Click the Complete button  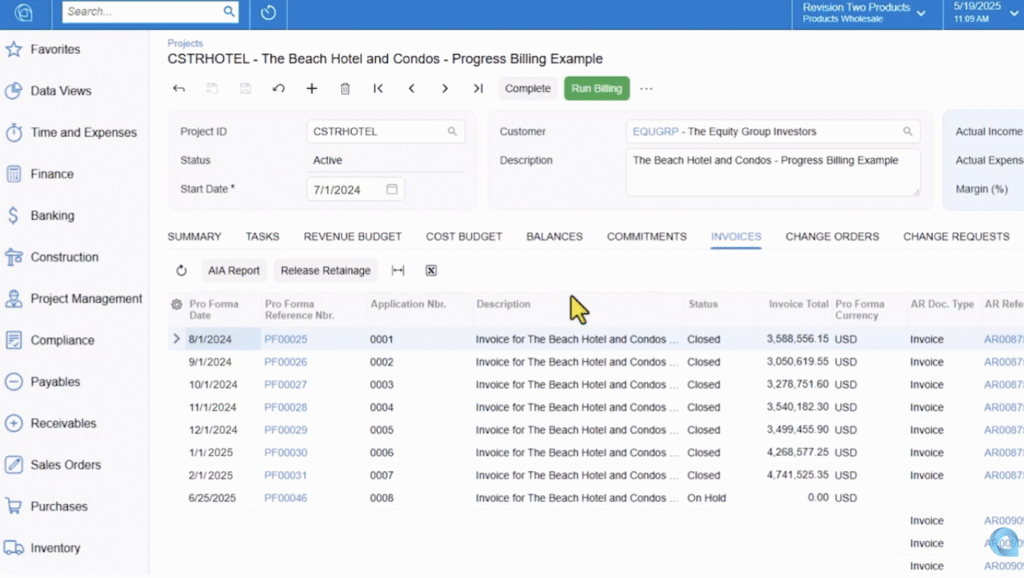pyautogui.click(x=528, y=89)
